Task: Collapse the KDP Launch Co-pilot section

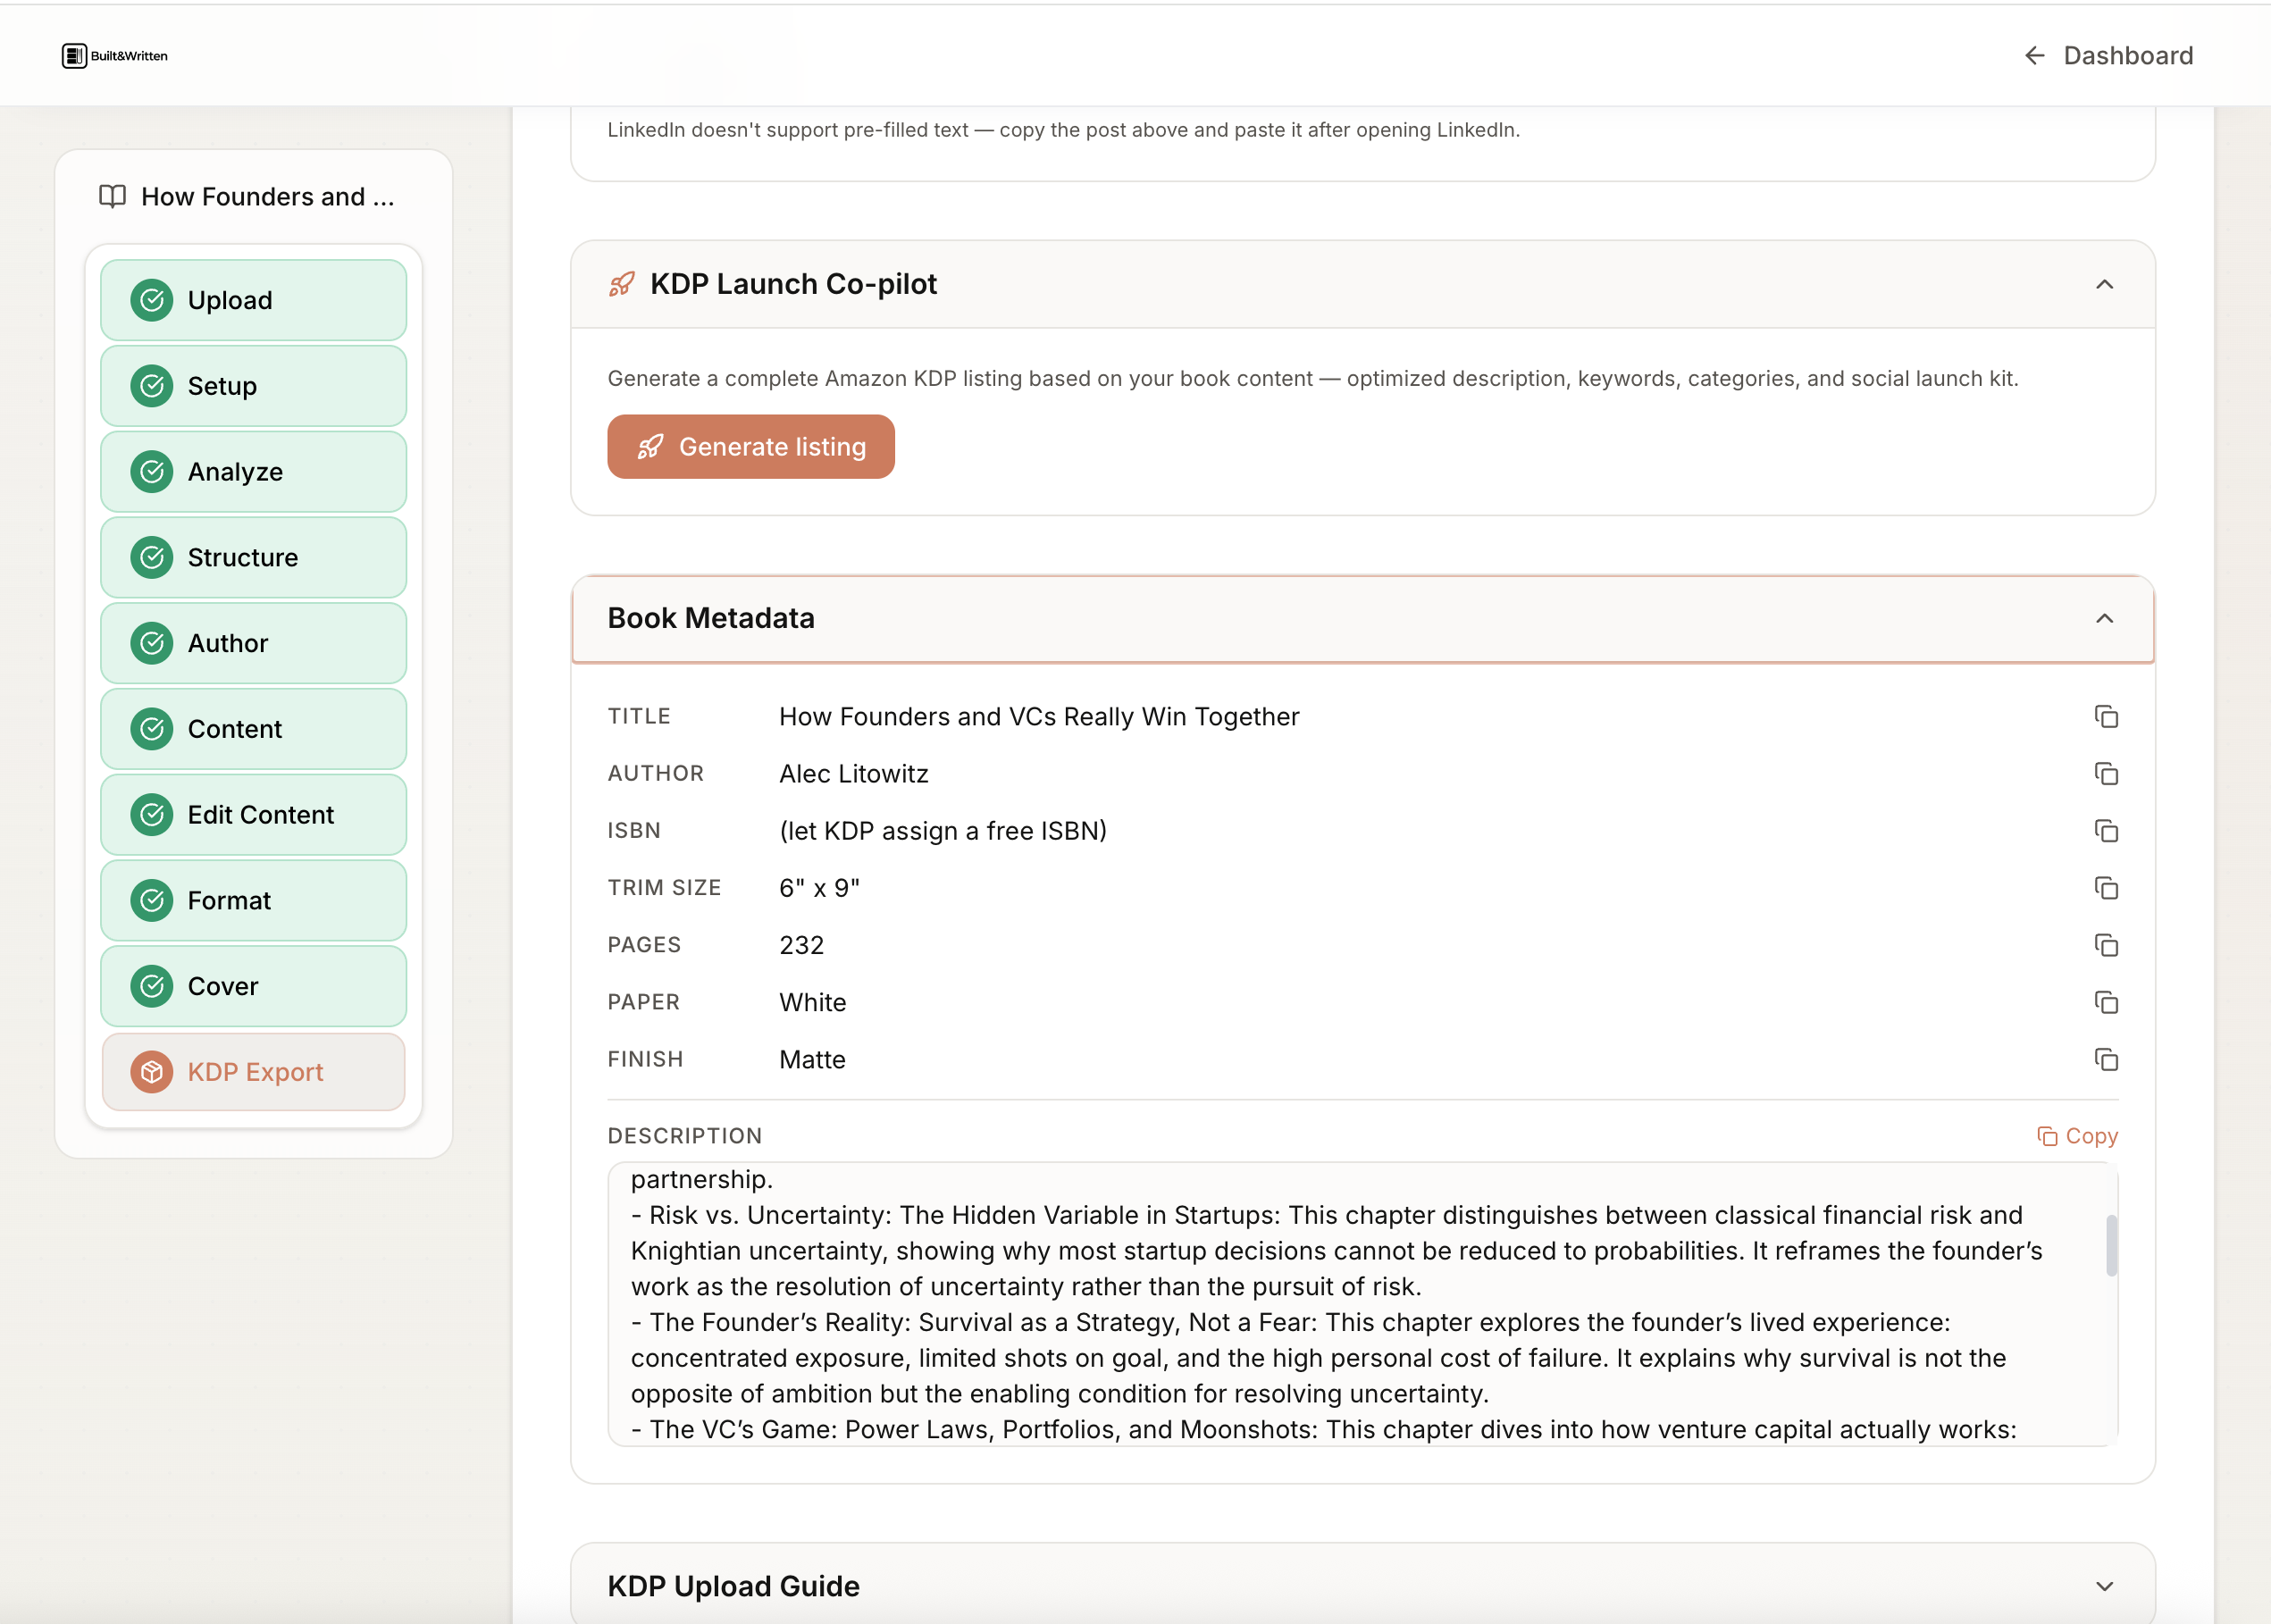Action: click(2105, 285)
